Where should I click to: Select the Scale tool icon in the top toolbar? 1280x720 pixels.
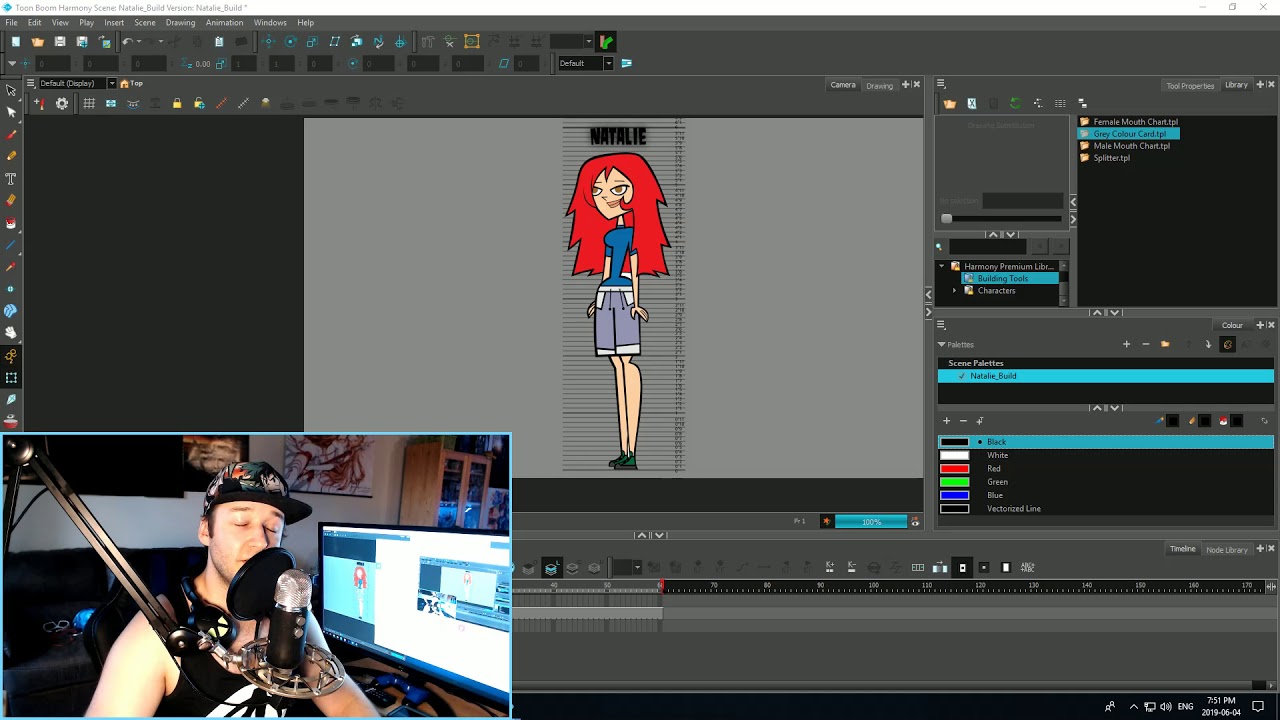[312, 42]
